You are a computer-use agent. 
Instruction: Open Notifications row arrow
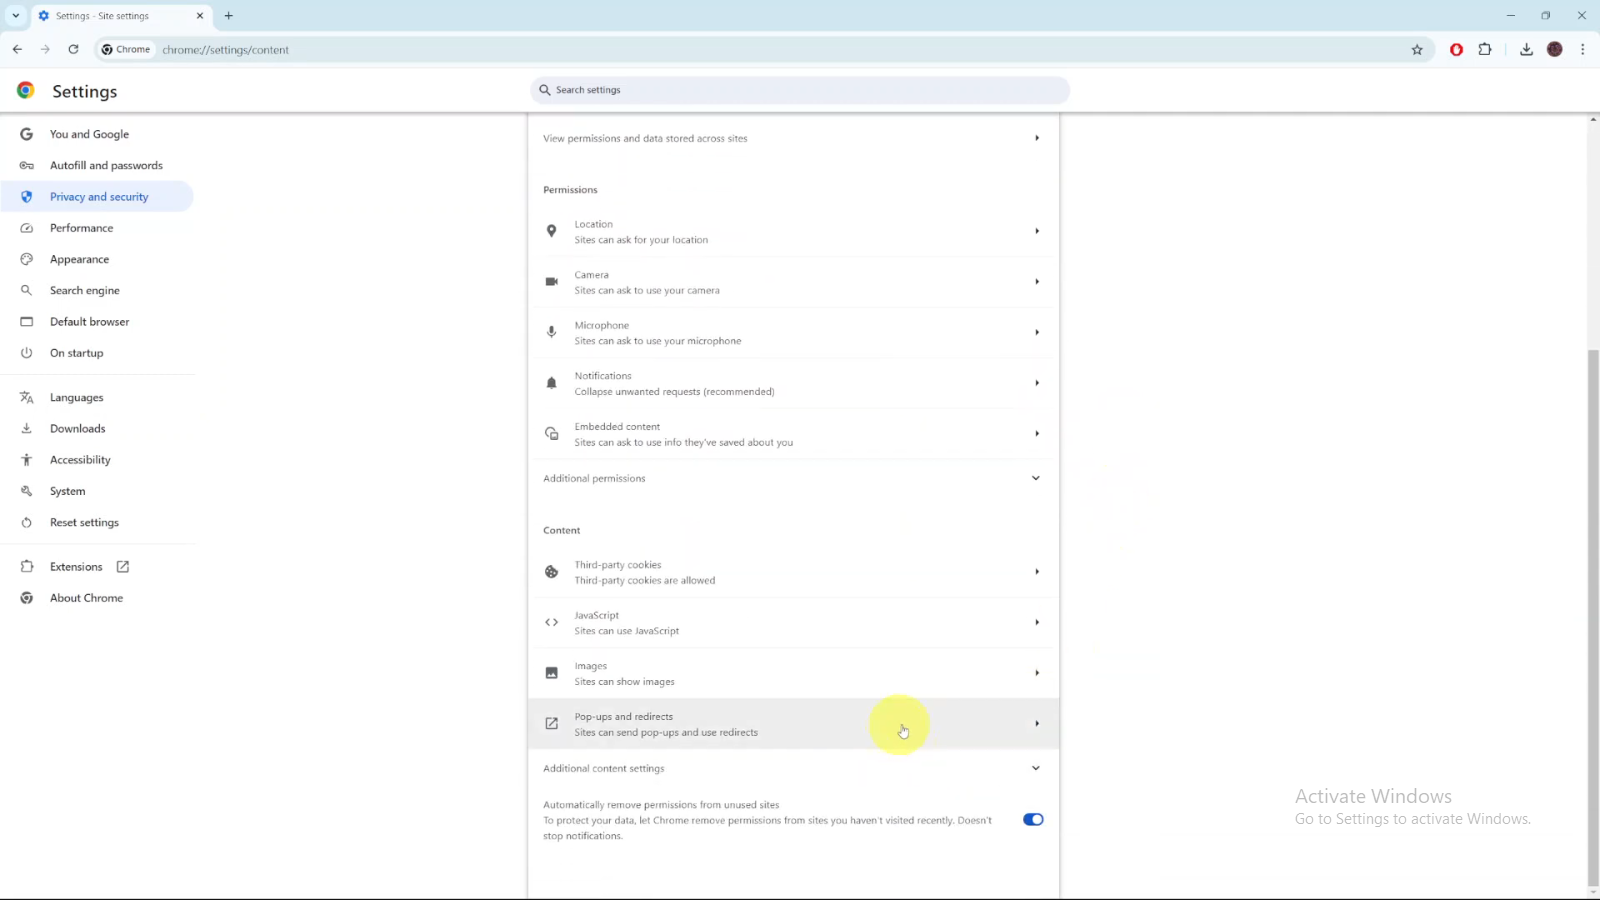(x=1037, y=383)
